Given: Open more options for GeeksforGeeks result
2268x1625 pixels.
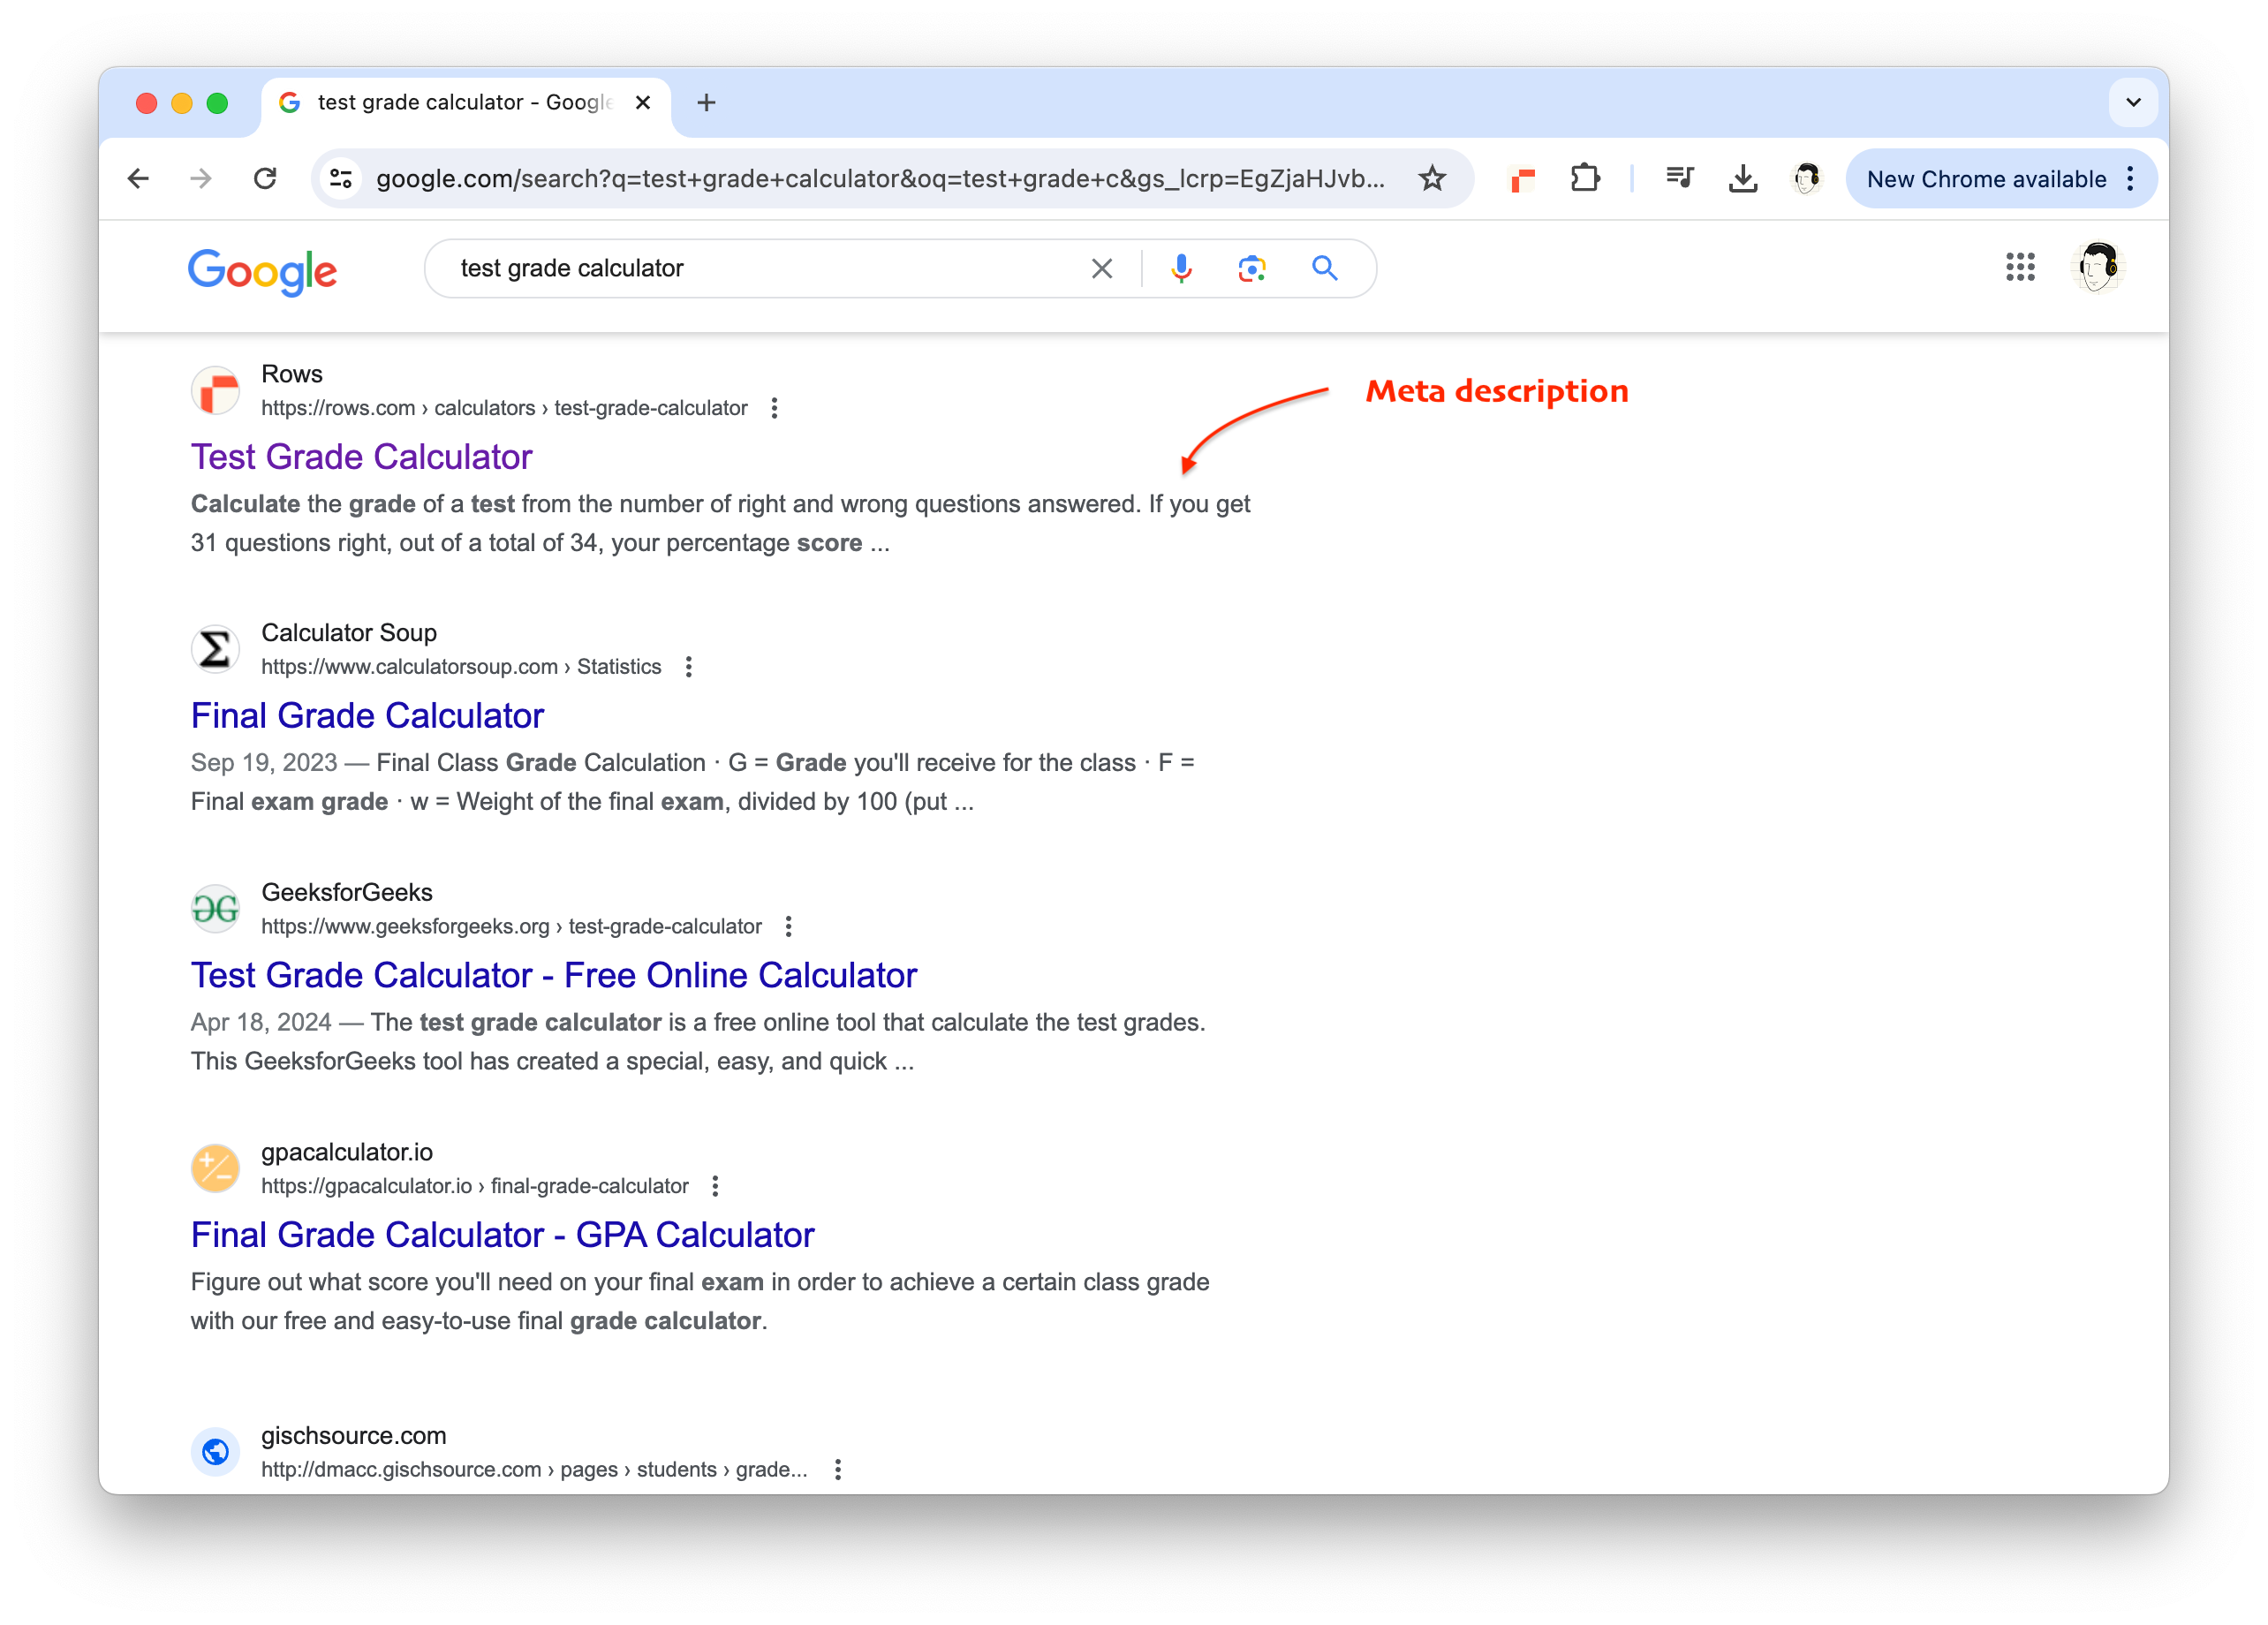Looking at the screenshot, I should coord(789,927).
